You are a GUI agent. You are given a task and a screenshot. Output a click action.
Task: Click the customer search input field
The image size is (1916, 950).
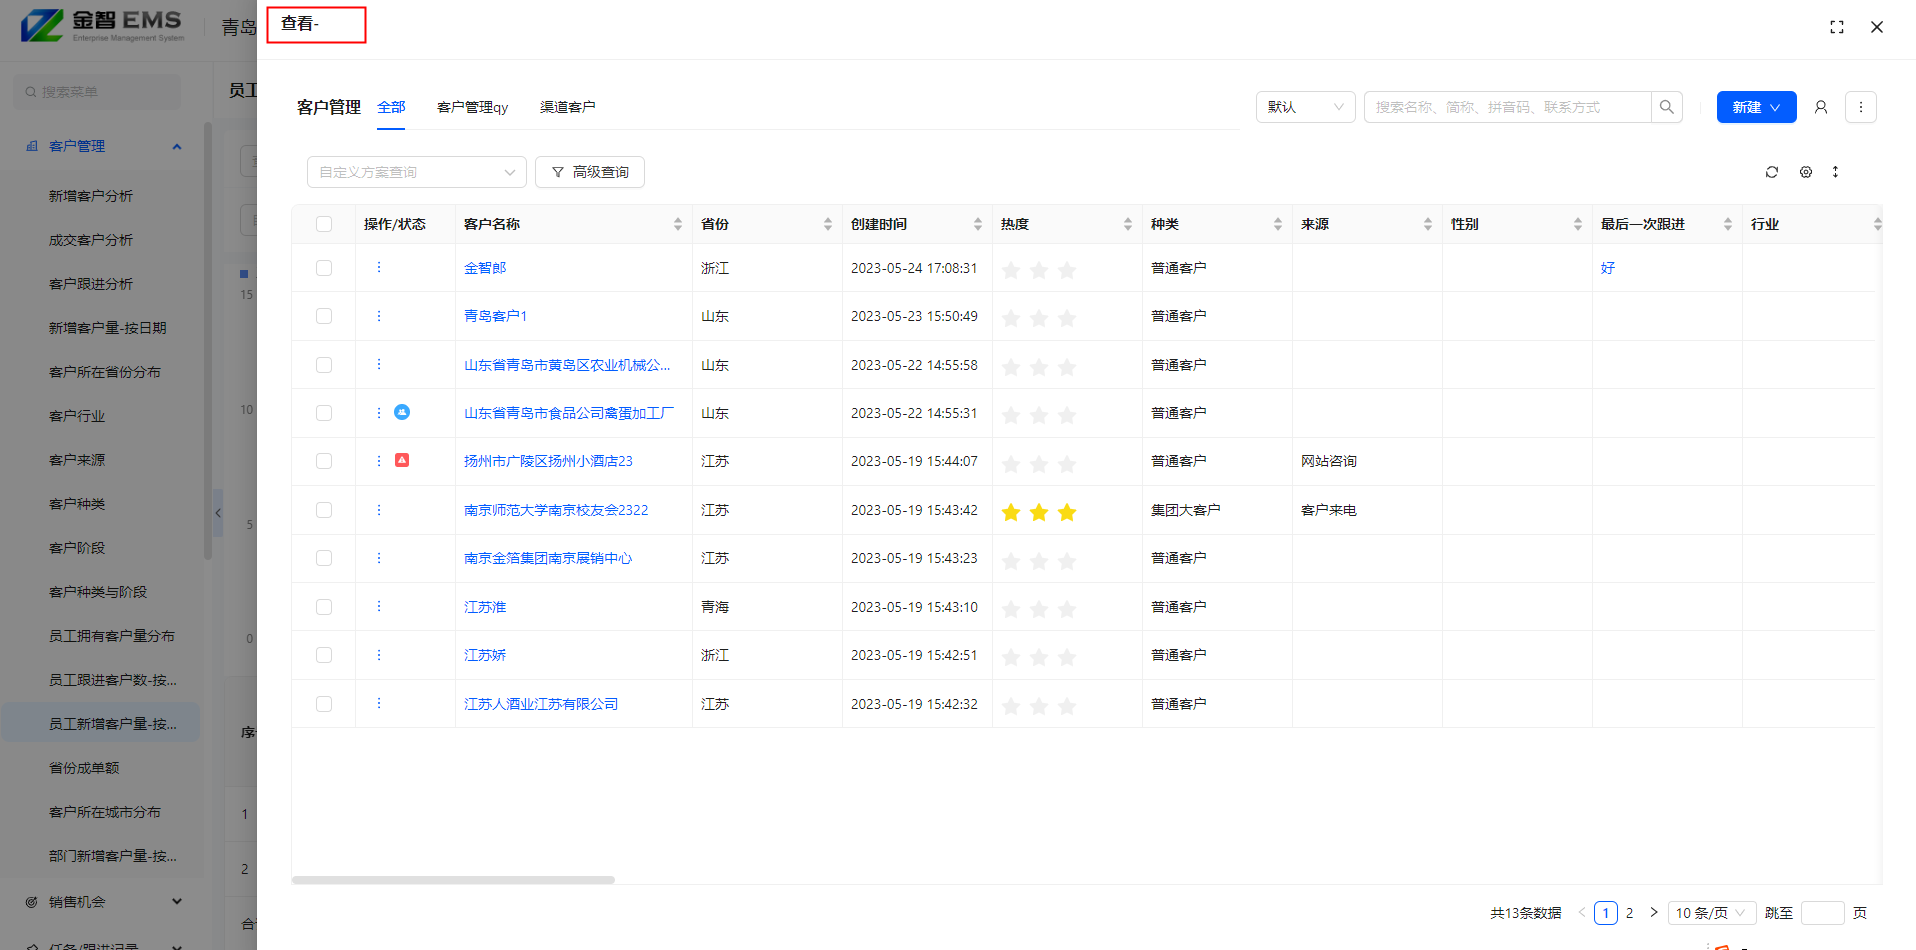click(1508, 107)
